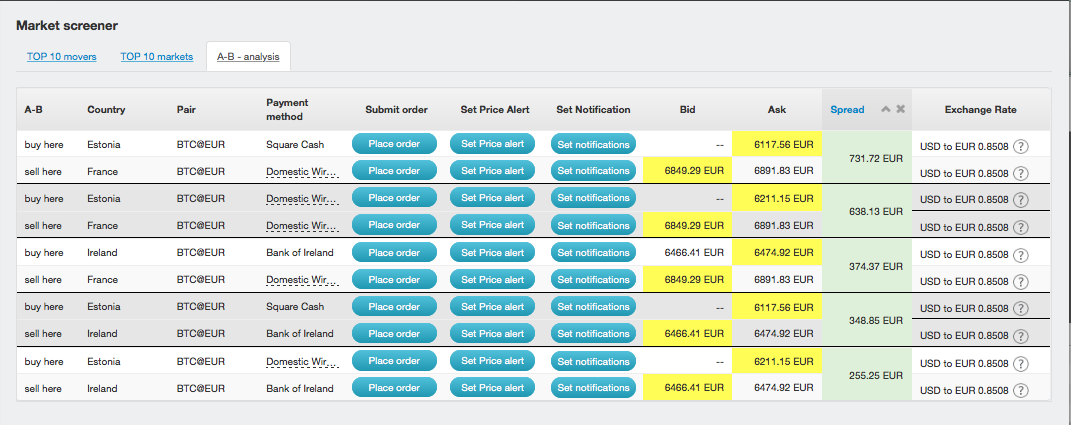Select the A-B - analysis tab
1071x425 pixels.
click(x=248, y=57)
